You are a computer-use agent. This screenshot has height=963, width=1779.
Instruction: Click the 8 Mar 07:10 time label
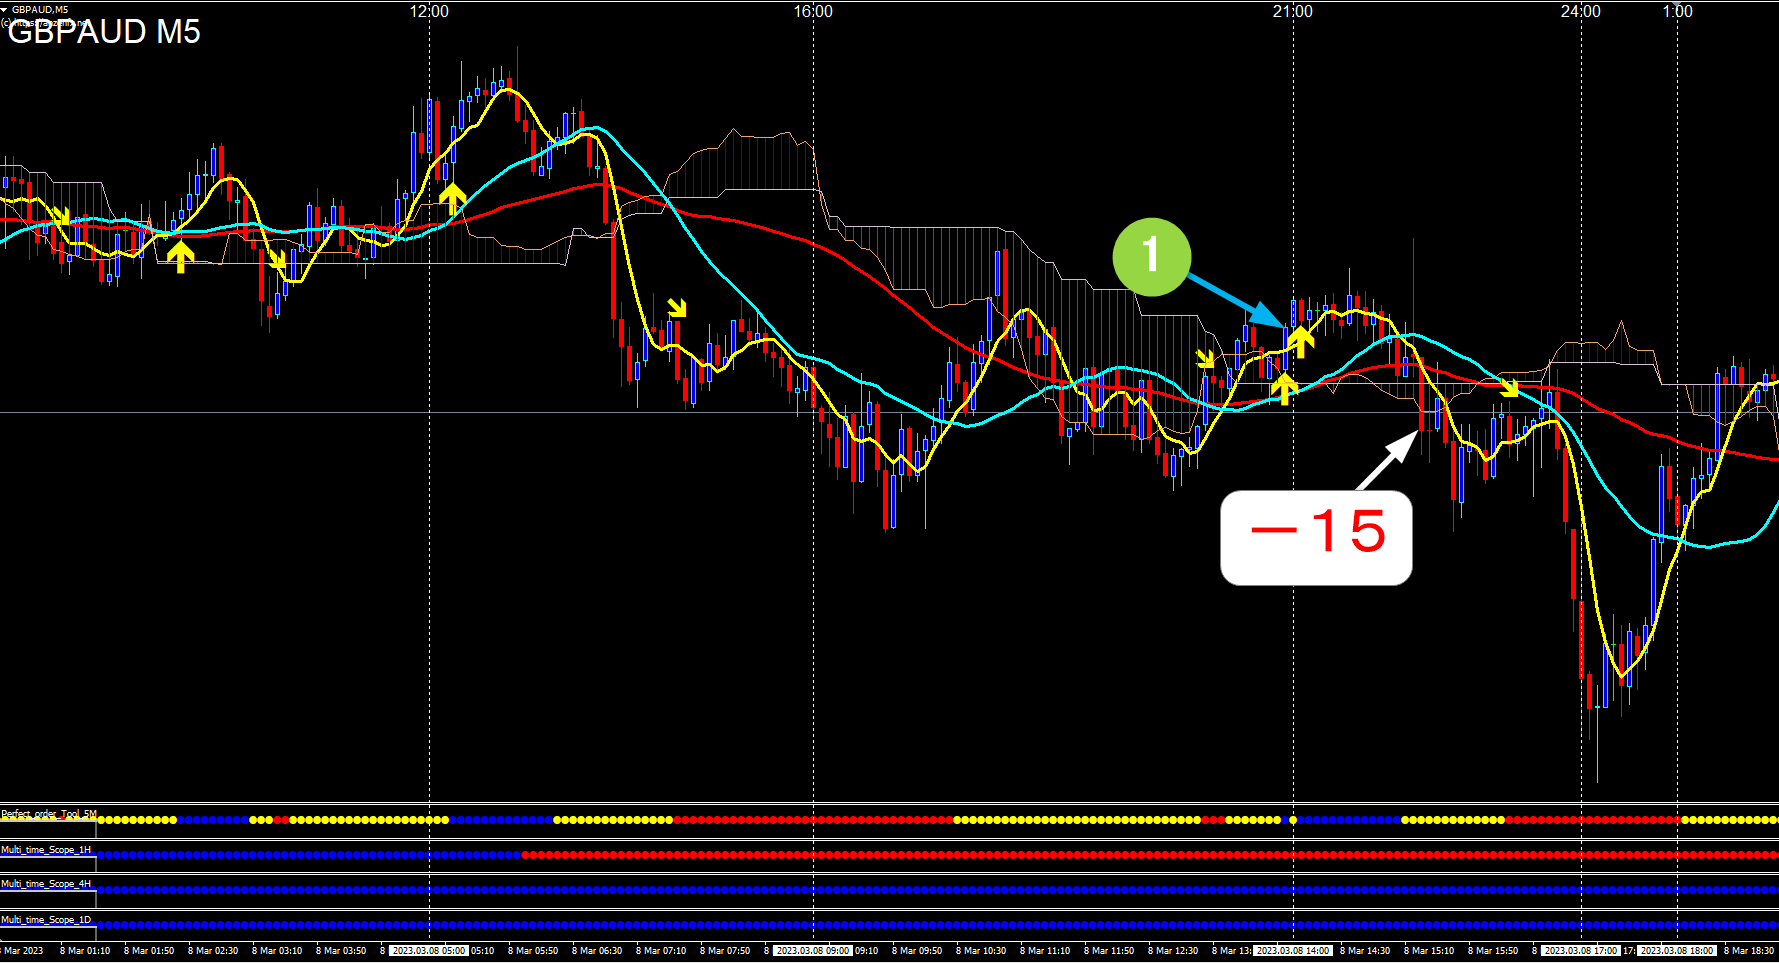(661, 951)
